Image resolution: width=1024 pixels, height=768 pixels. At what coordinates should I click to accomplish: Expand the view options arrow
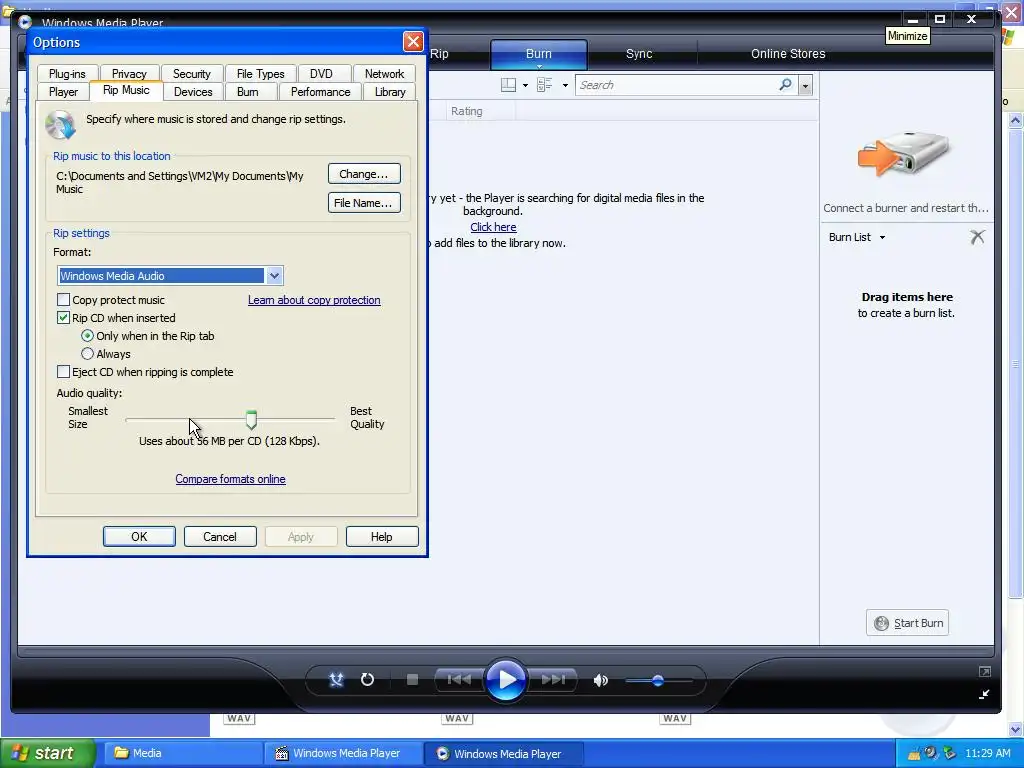point(565,86)
